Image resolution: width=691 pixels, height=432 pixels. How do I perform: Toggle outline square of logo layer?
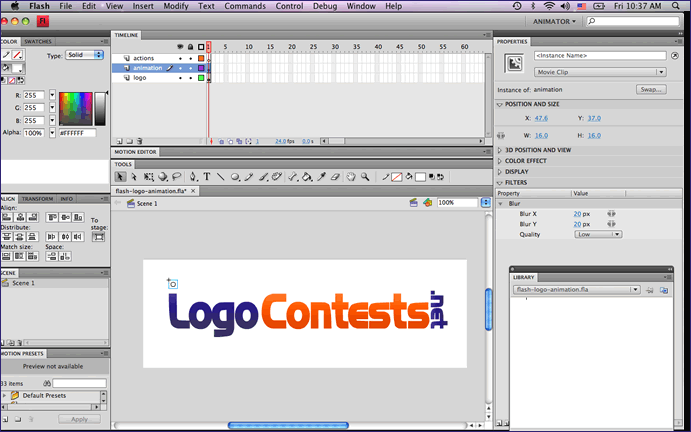point(201,78)
